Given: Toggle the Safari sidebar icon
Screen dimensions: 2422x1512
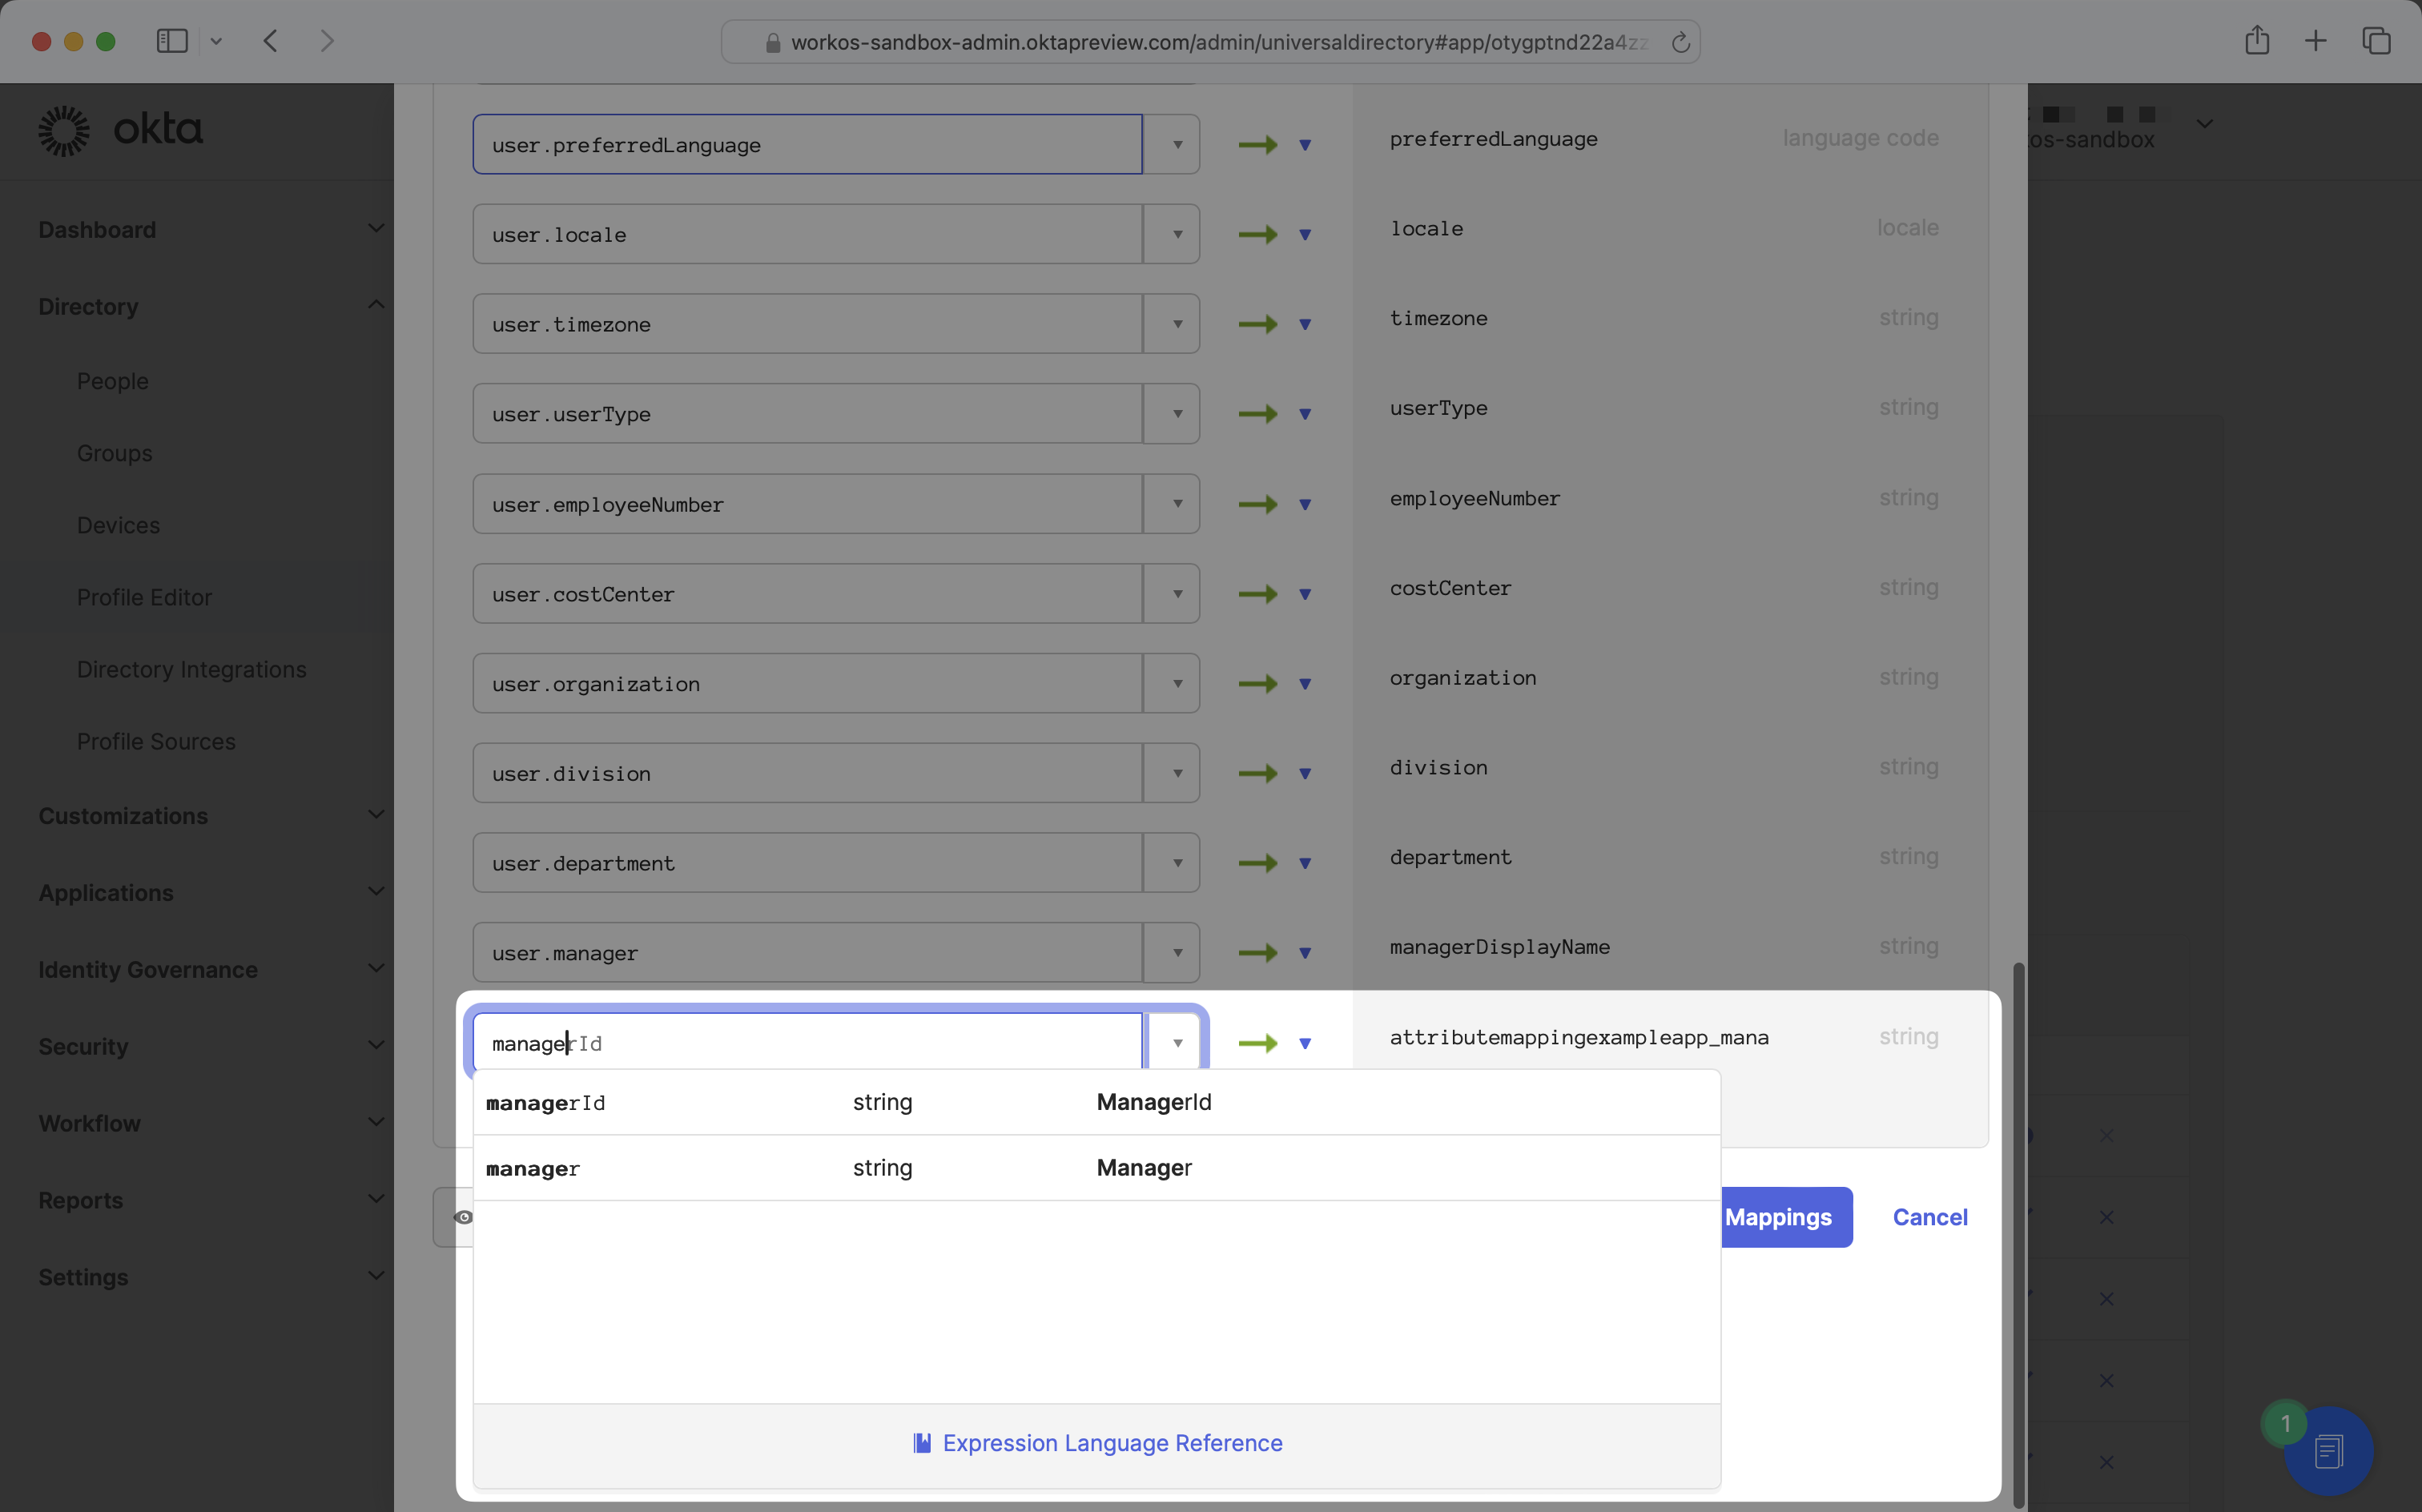Looking at the screenshot, I should click(x=172, y=41).
